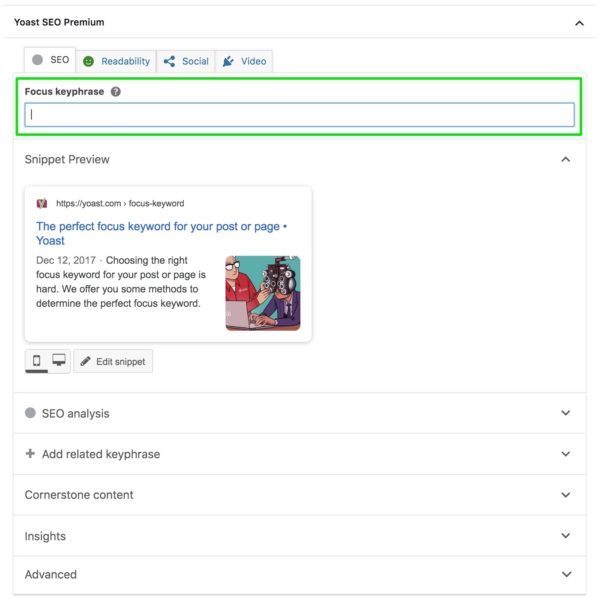Screen dimensions: 600x604
Task: Switch to mobile snippet preview
Action: (x=37, y=361)
